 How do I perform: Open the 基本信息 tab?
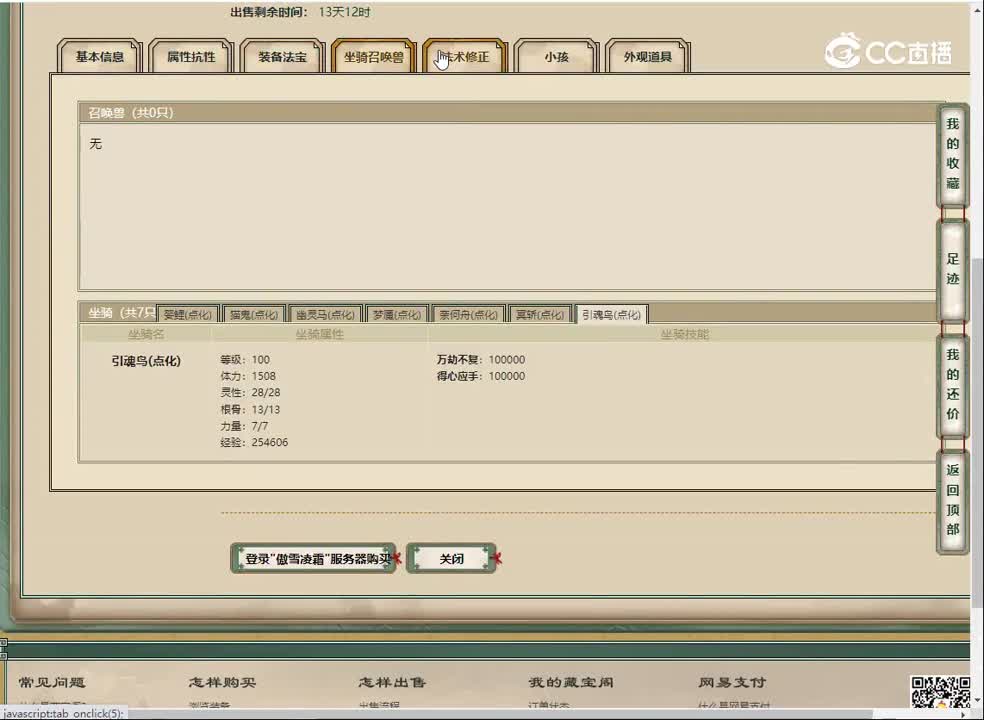(100, 57)
